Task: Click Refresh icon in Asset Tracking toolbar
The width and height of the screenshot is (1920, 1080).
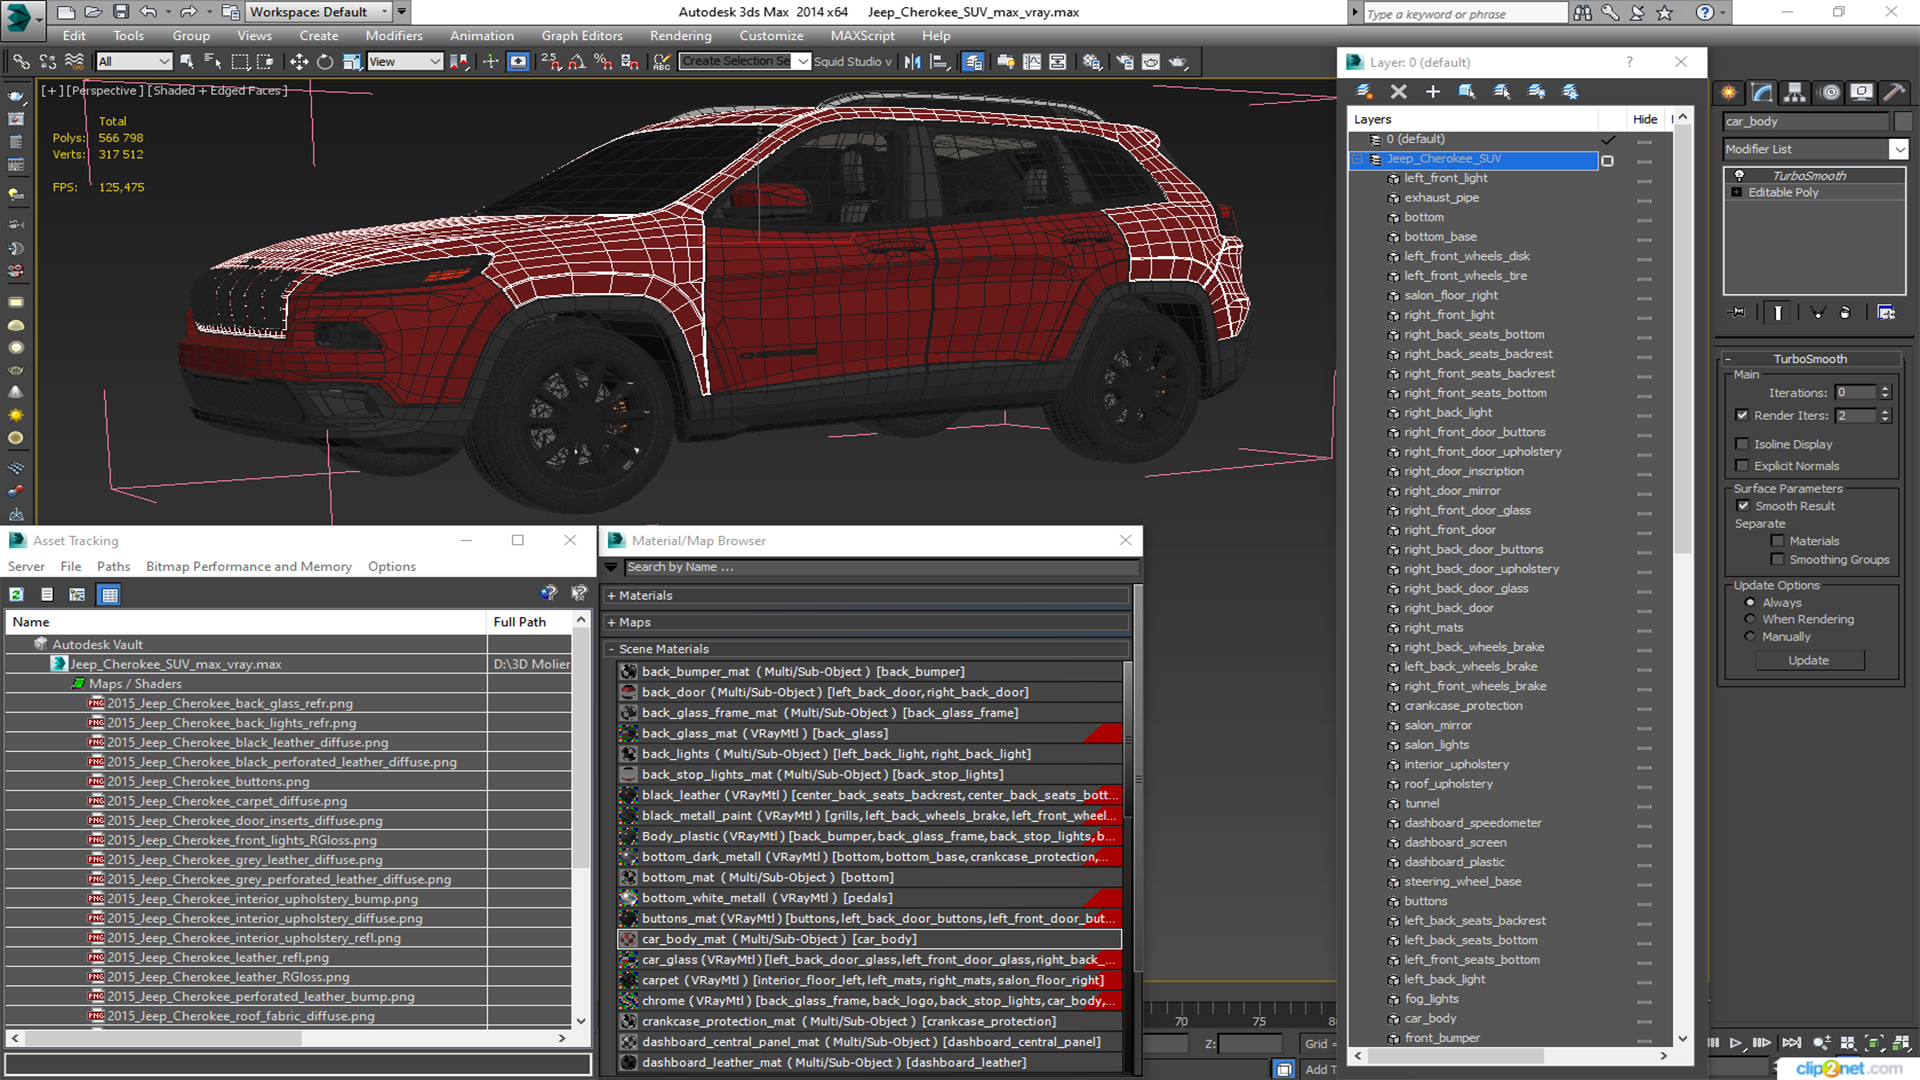Action: 17,595
